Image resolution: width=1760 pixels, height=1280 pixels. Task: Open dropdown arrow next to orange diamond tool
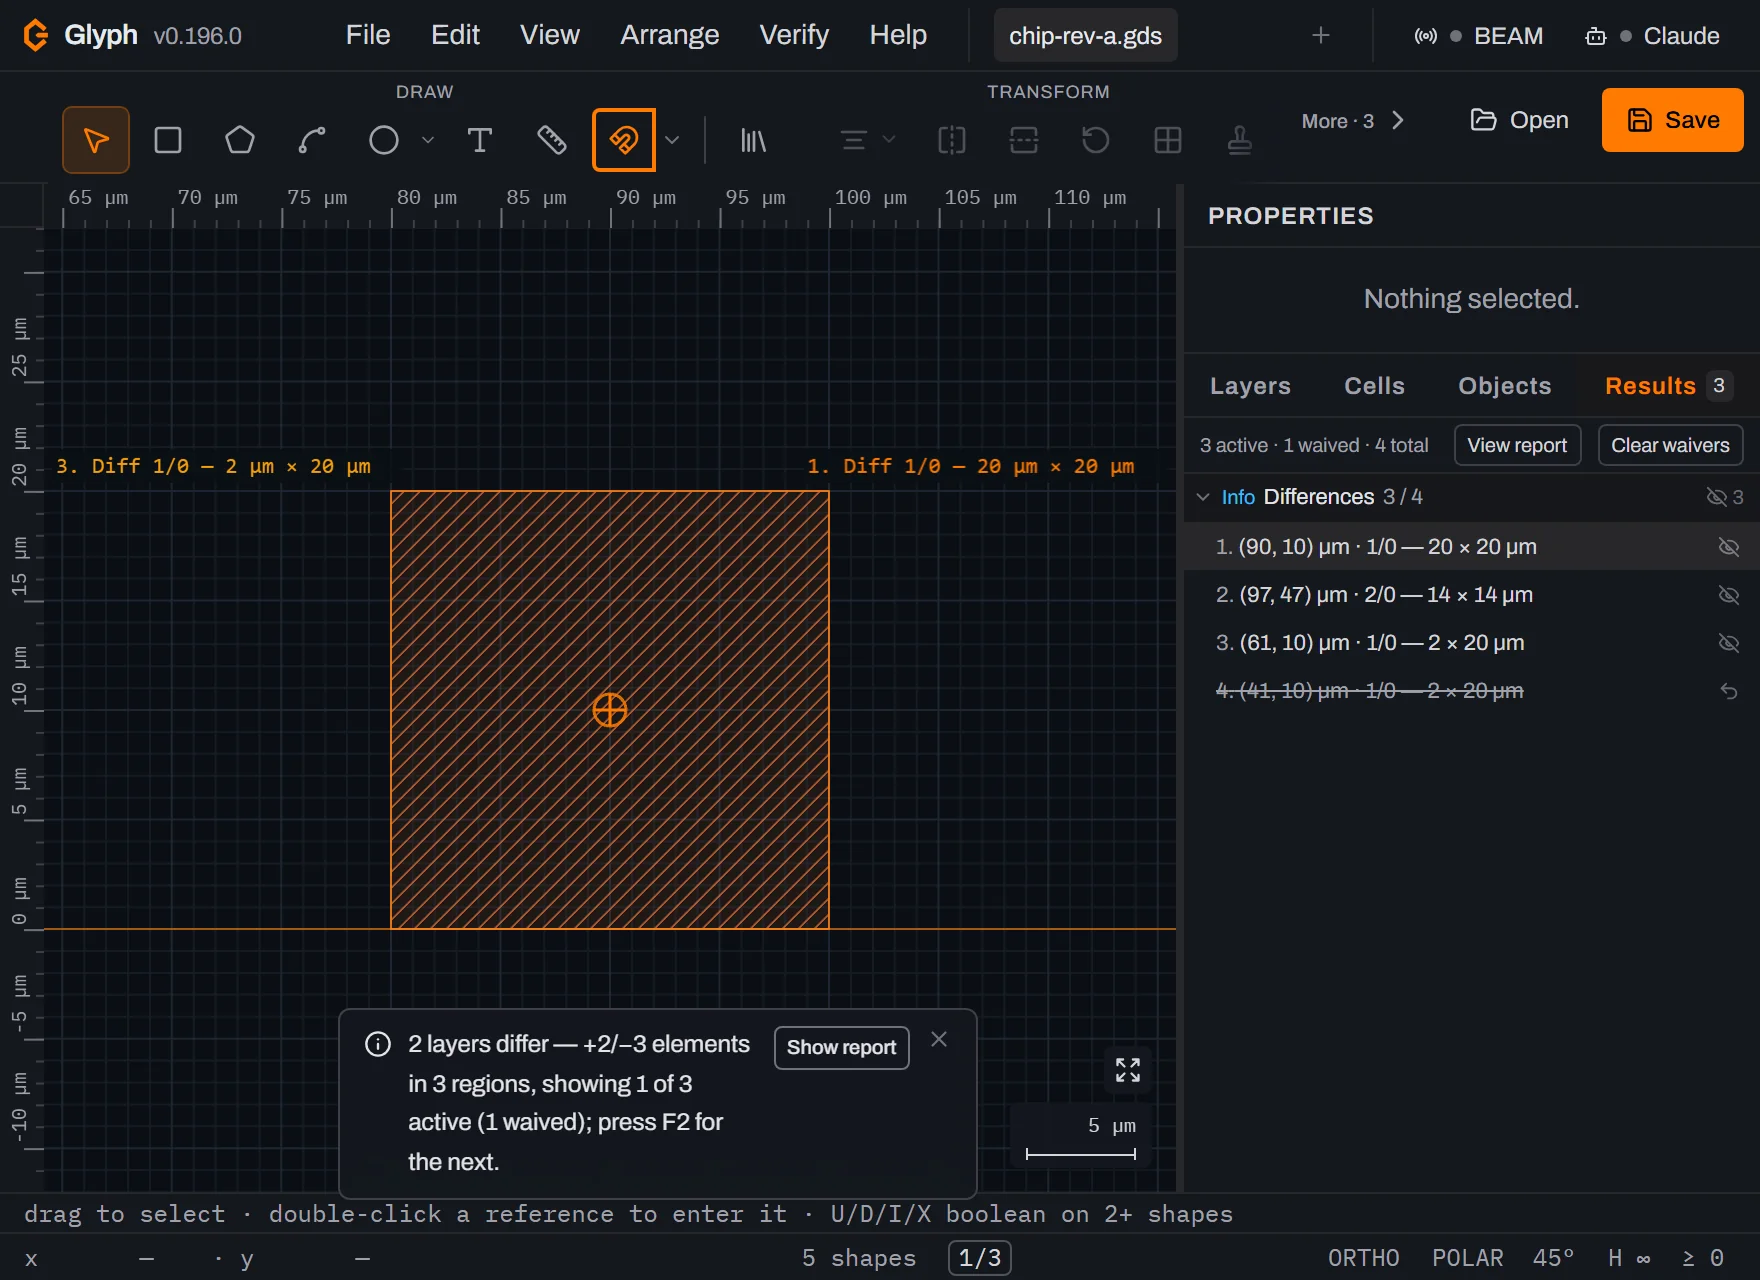pyautogui.click(x=672, y=140)
